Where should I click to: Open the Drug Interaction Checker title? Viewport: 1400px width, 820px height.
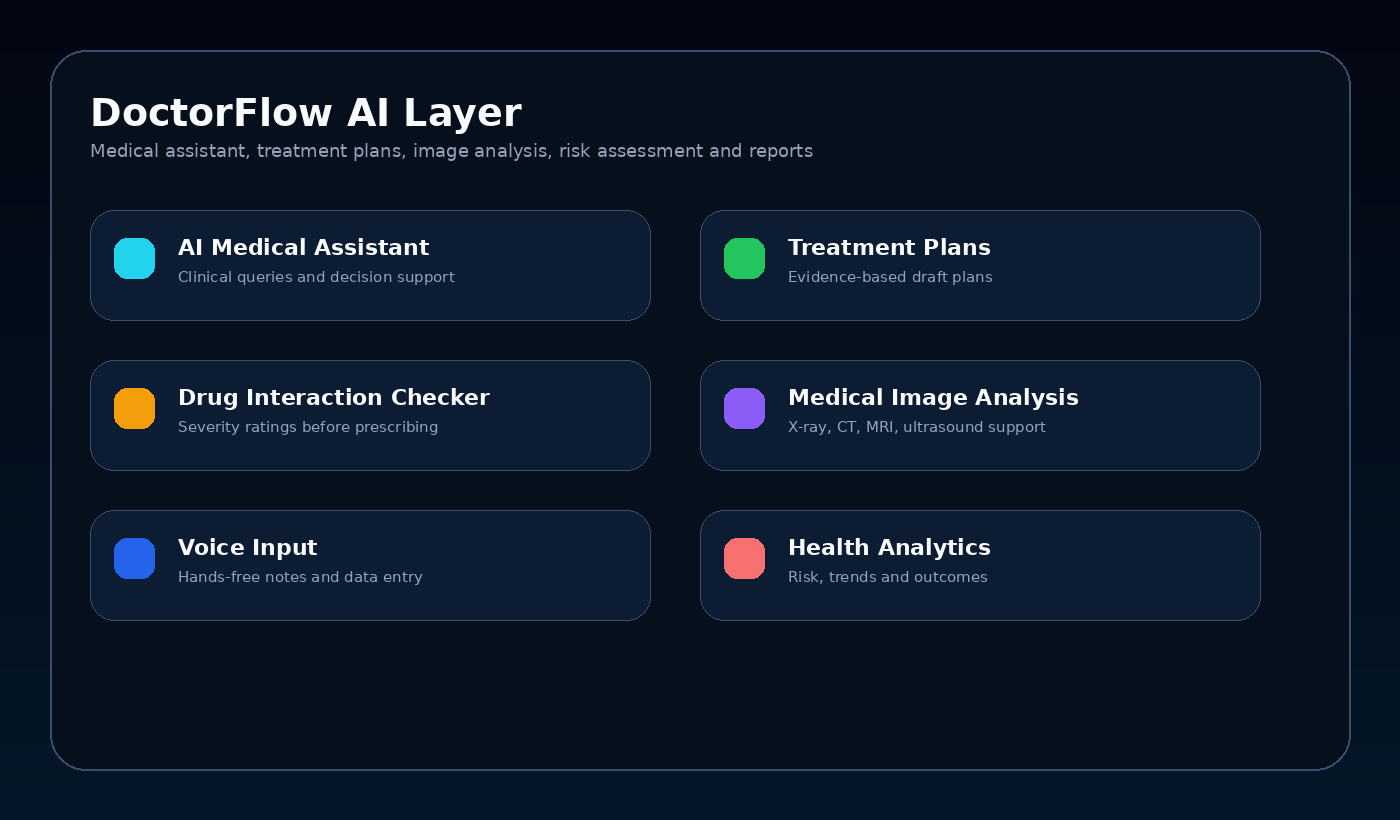333,398
